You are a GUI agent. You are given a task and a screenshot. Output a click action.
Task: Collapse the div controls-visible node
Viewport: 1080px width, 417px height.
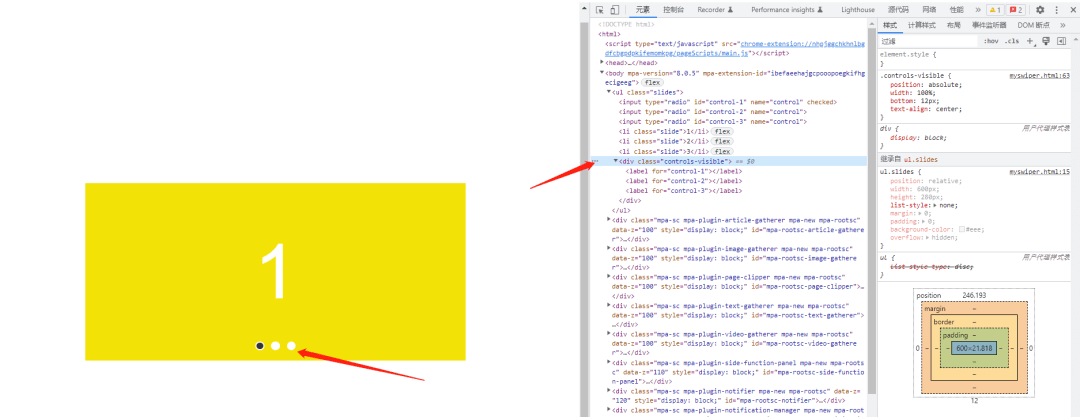pyautogui.click(x=616, y=161)
